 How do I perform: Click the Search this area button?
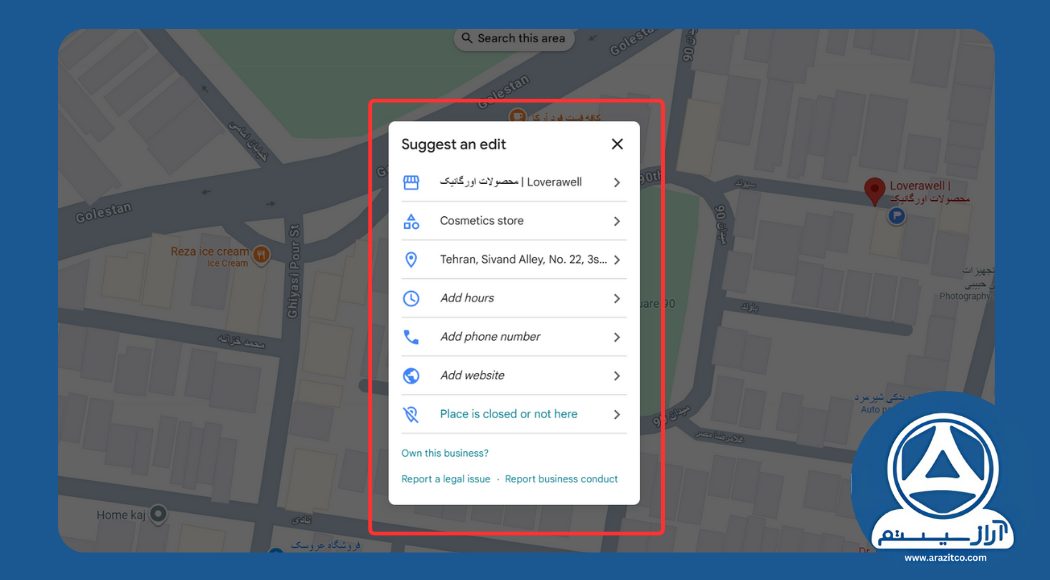pos(514,38)
